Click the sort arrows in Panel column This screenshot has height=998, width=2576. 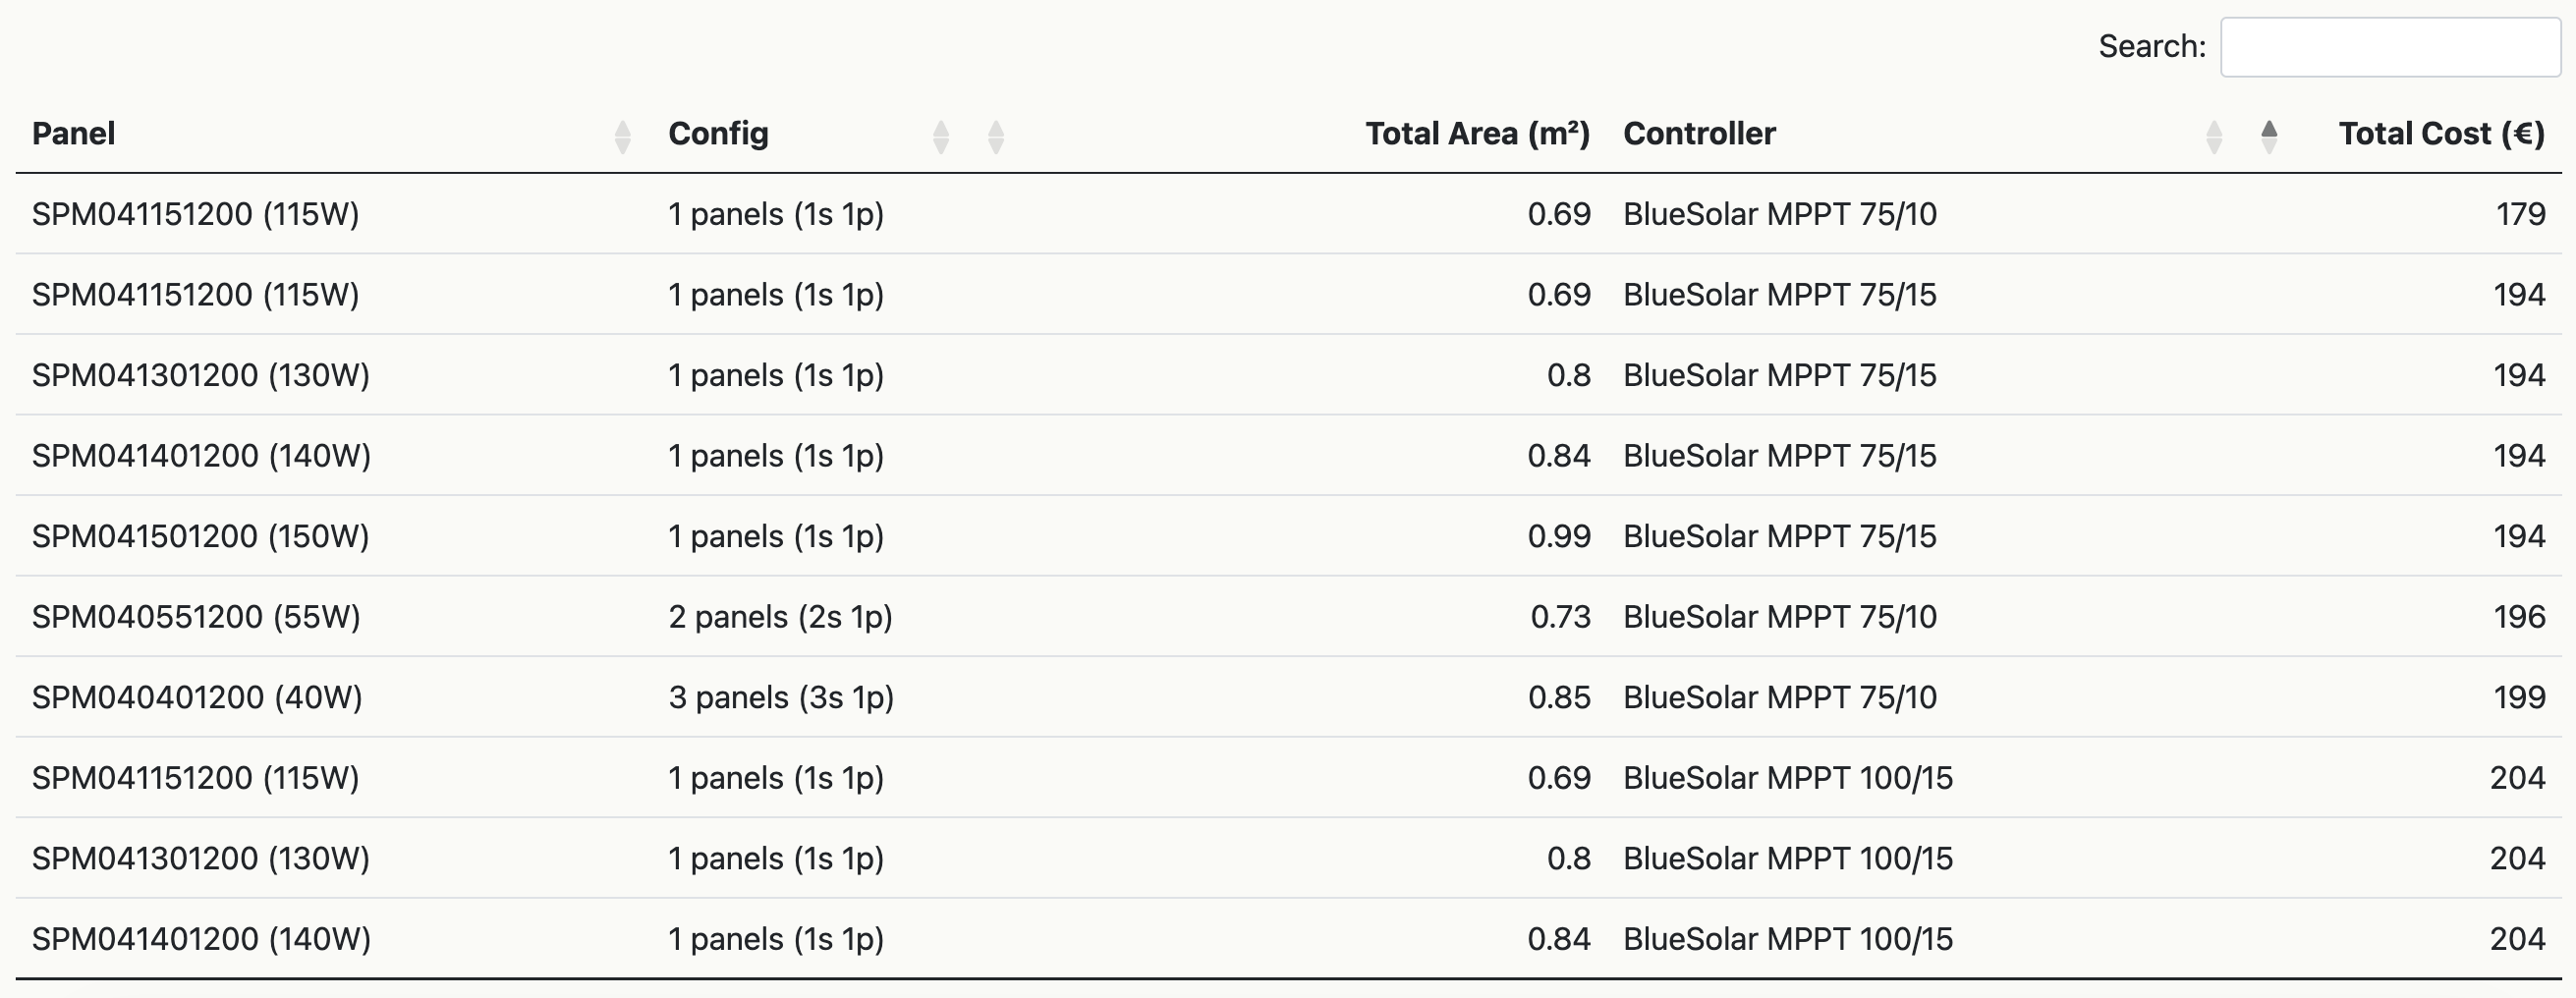[622, 136]
